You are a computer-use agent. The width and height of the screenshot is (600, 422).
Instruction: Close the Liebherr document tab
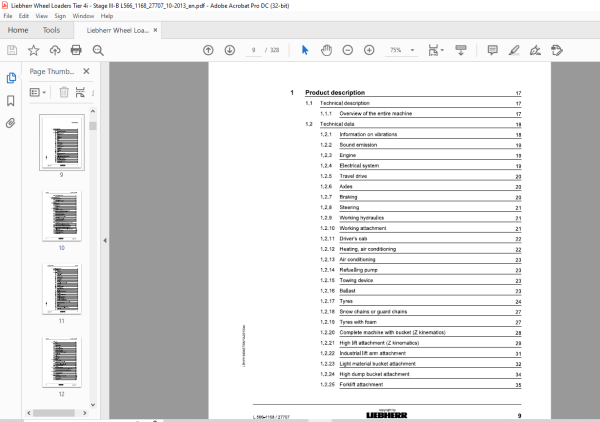click(155, 30)
